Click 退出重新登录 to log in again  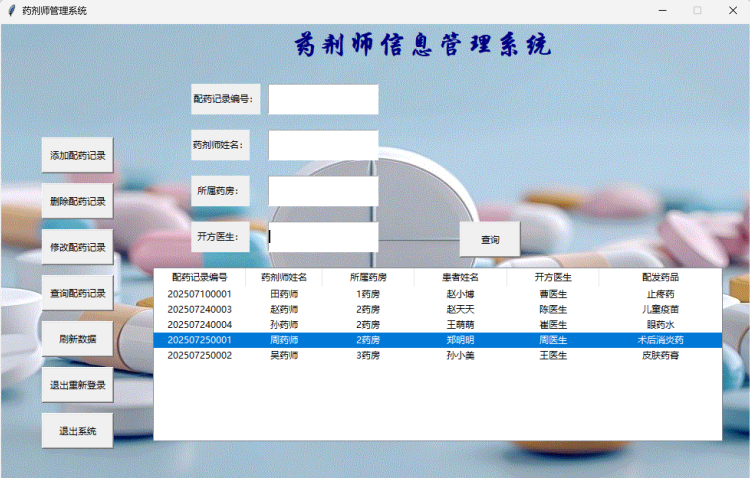pyautogui.click(x=77, y=385)
